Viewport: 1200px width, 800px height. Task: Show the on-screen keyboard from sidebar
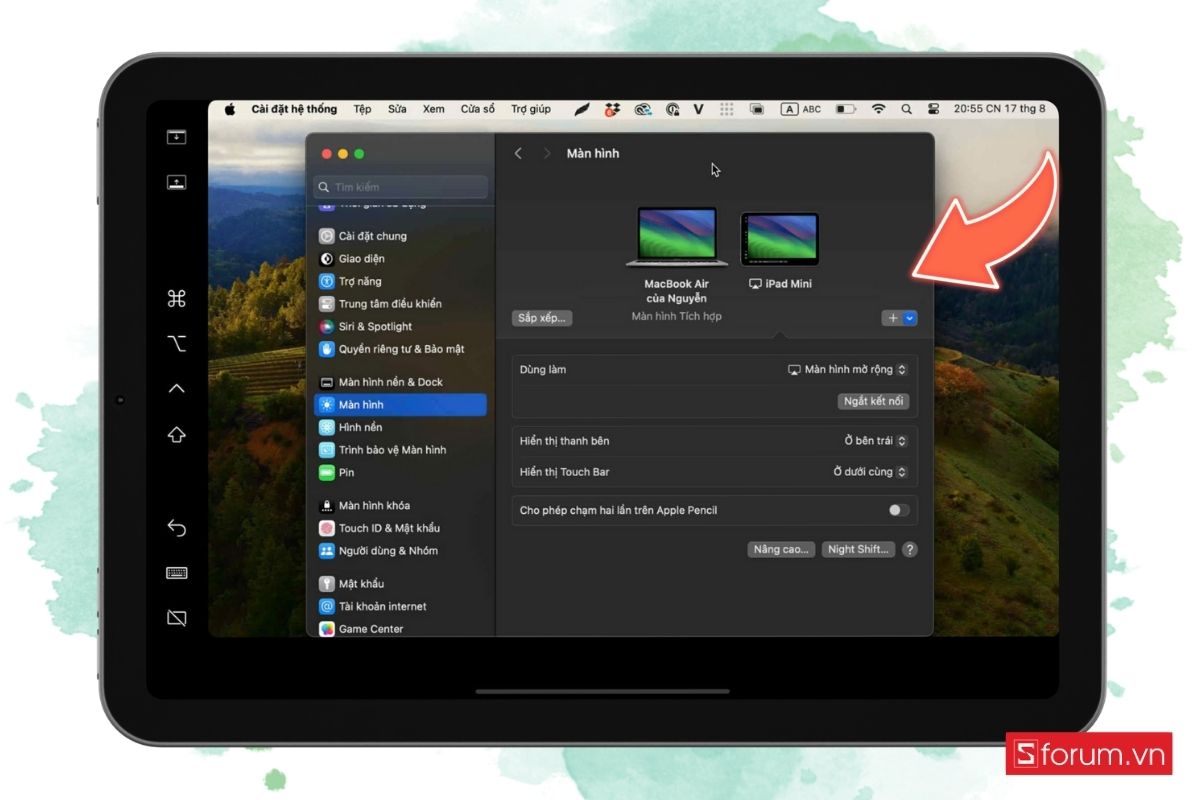[x=177, y=573]
